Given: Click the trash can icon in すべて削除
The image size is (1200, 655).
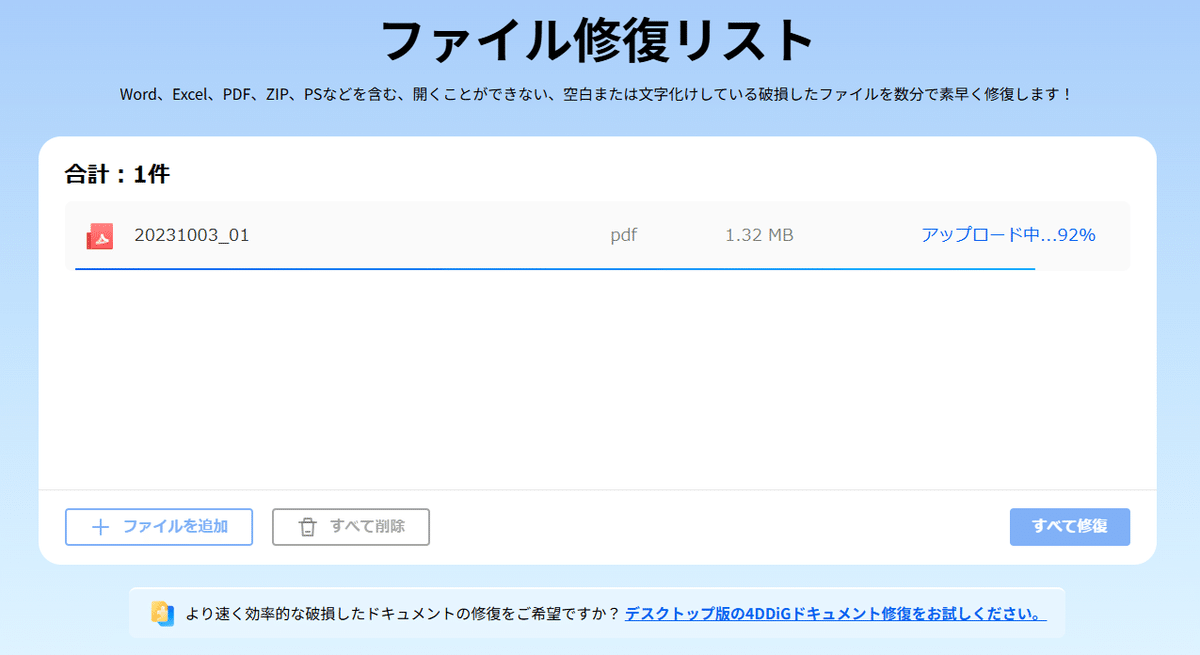Looking at the screenshot, I should (308, 527).
